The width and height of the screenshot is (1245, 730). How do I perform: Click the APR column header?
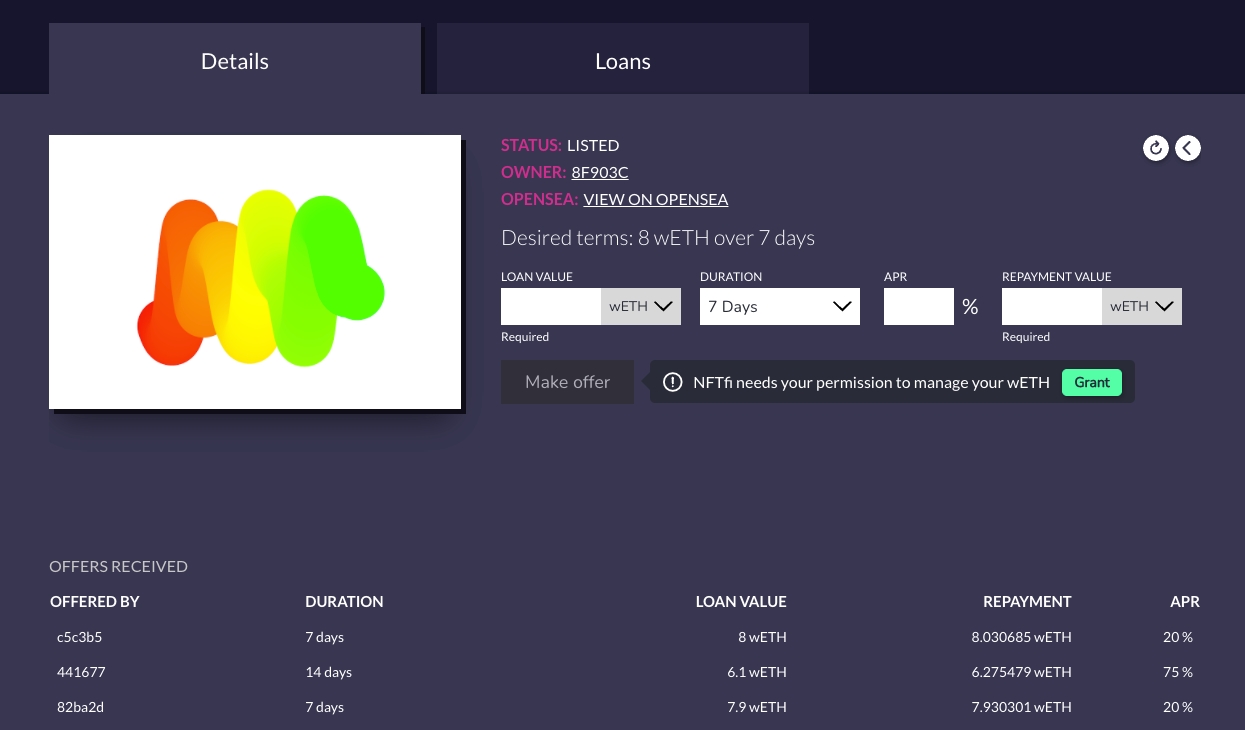click(x=1184, y=601)
